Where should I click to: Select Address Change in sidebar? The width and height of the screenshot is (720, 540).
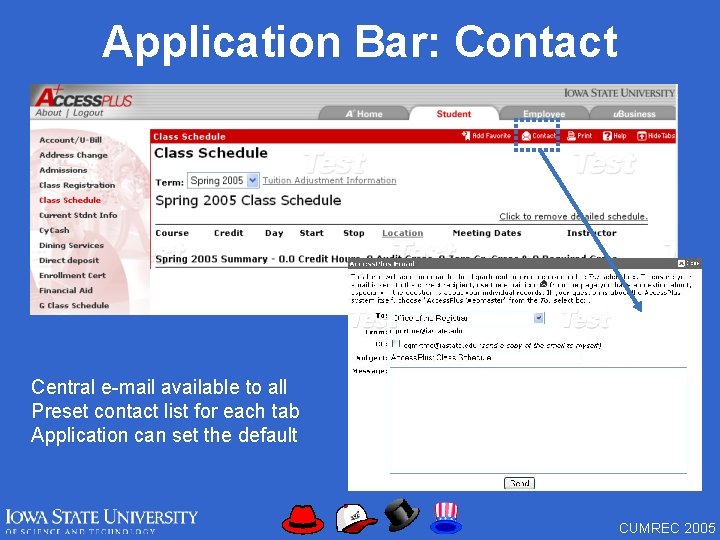[x=73, y=155]
